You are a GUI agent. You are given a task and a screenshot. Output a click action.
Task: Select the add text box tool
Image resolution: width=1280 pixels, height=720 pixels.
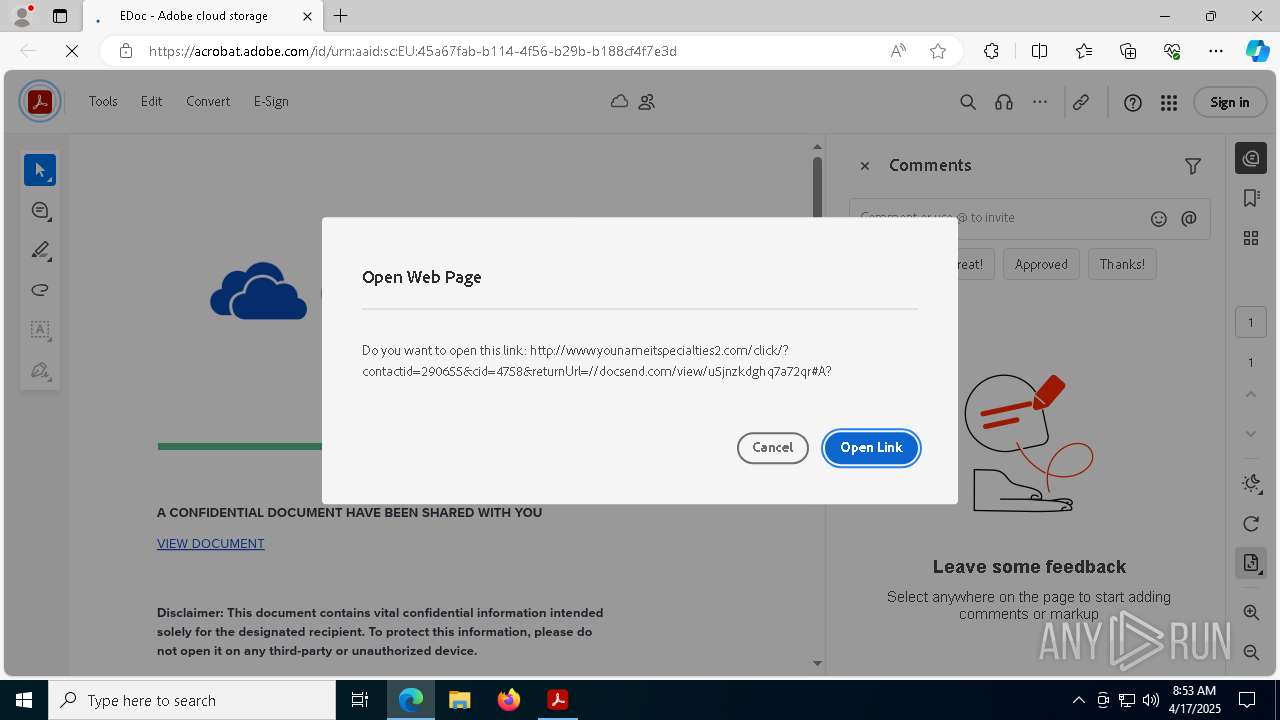click(x=40, y=330)
